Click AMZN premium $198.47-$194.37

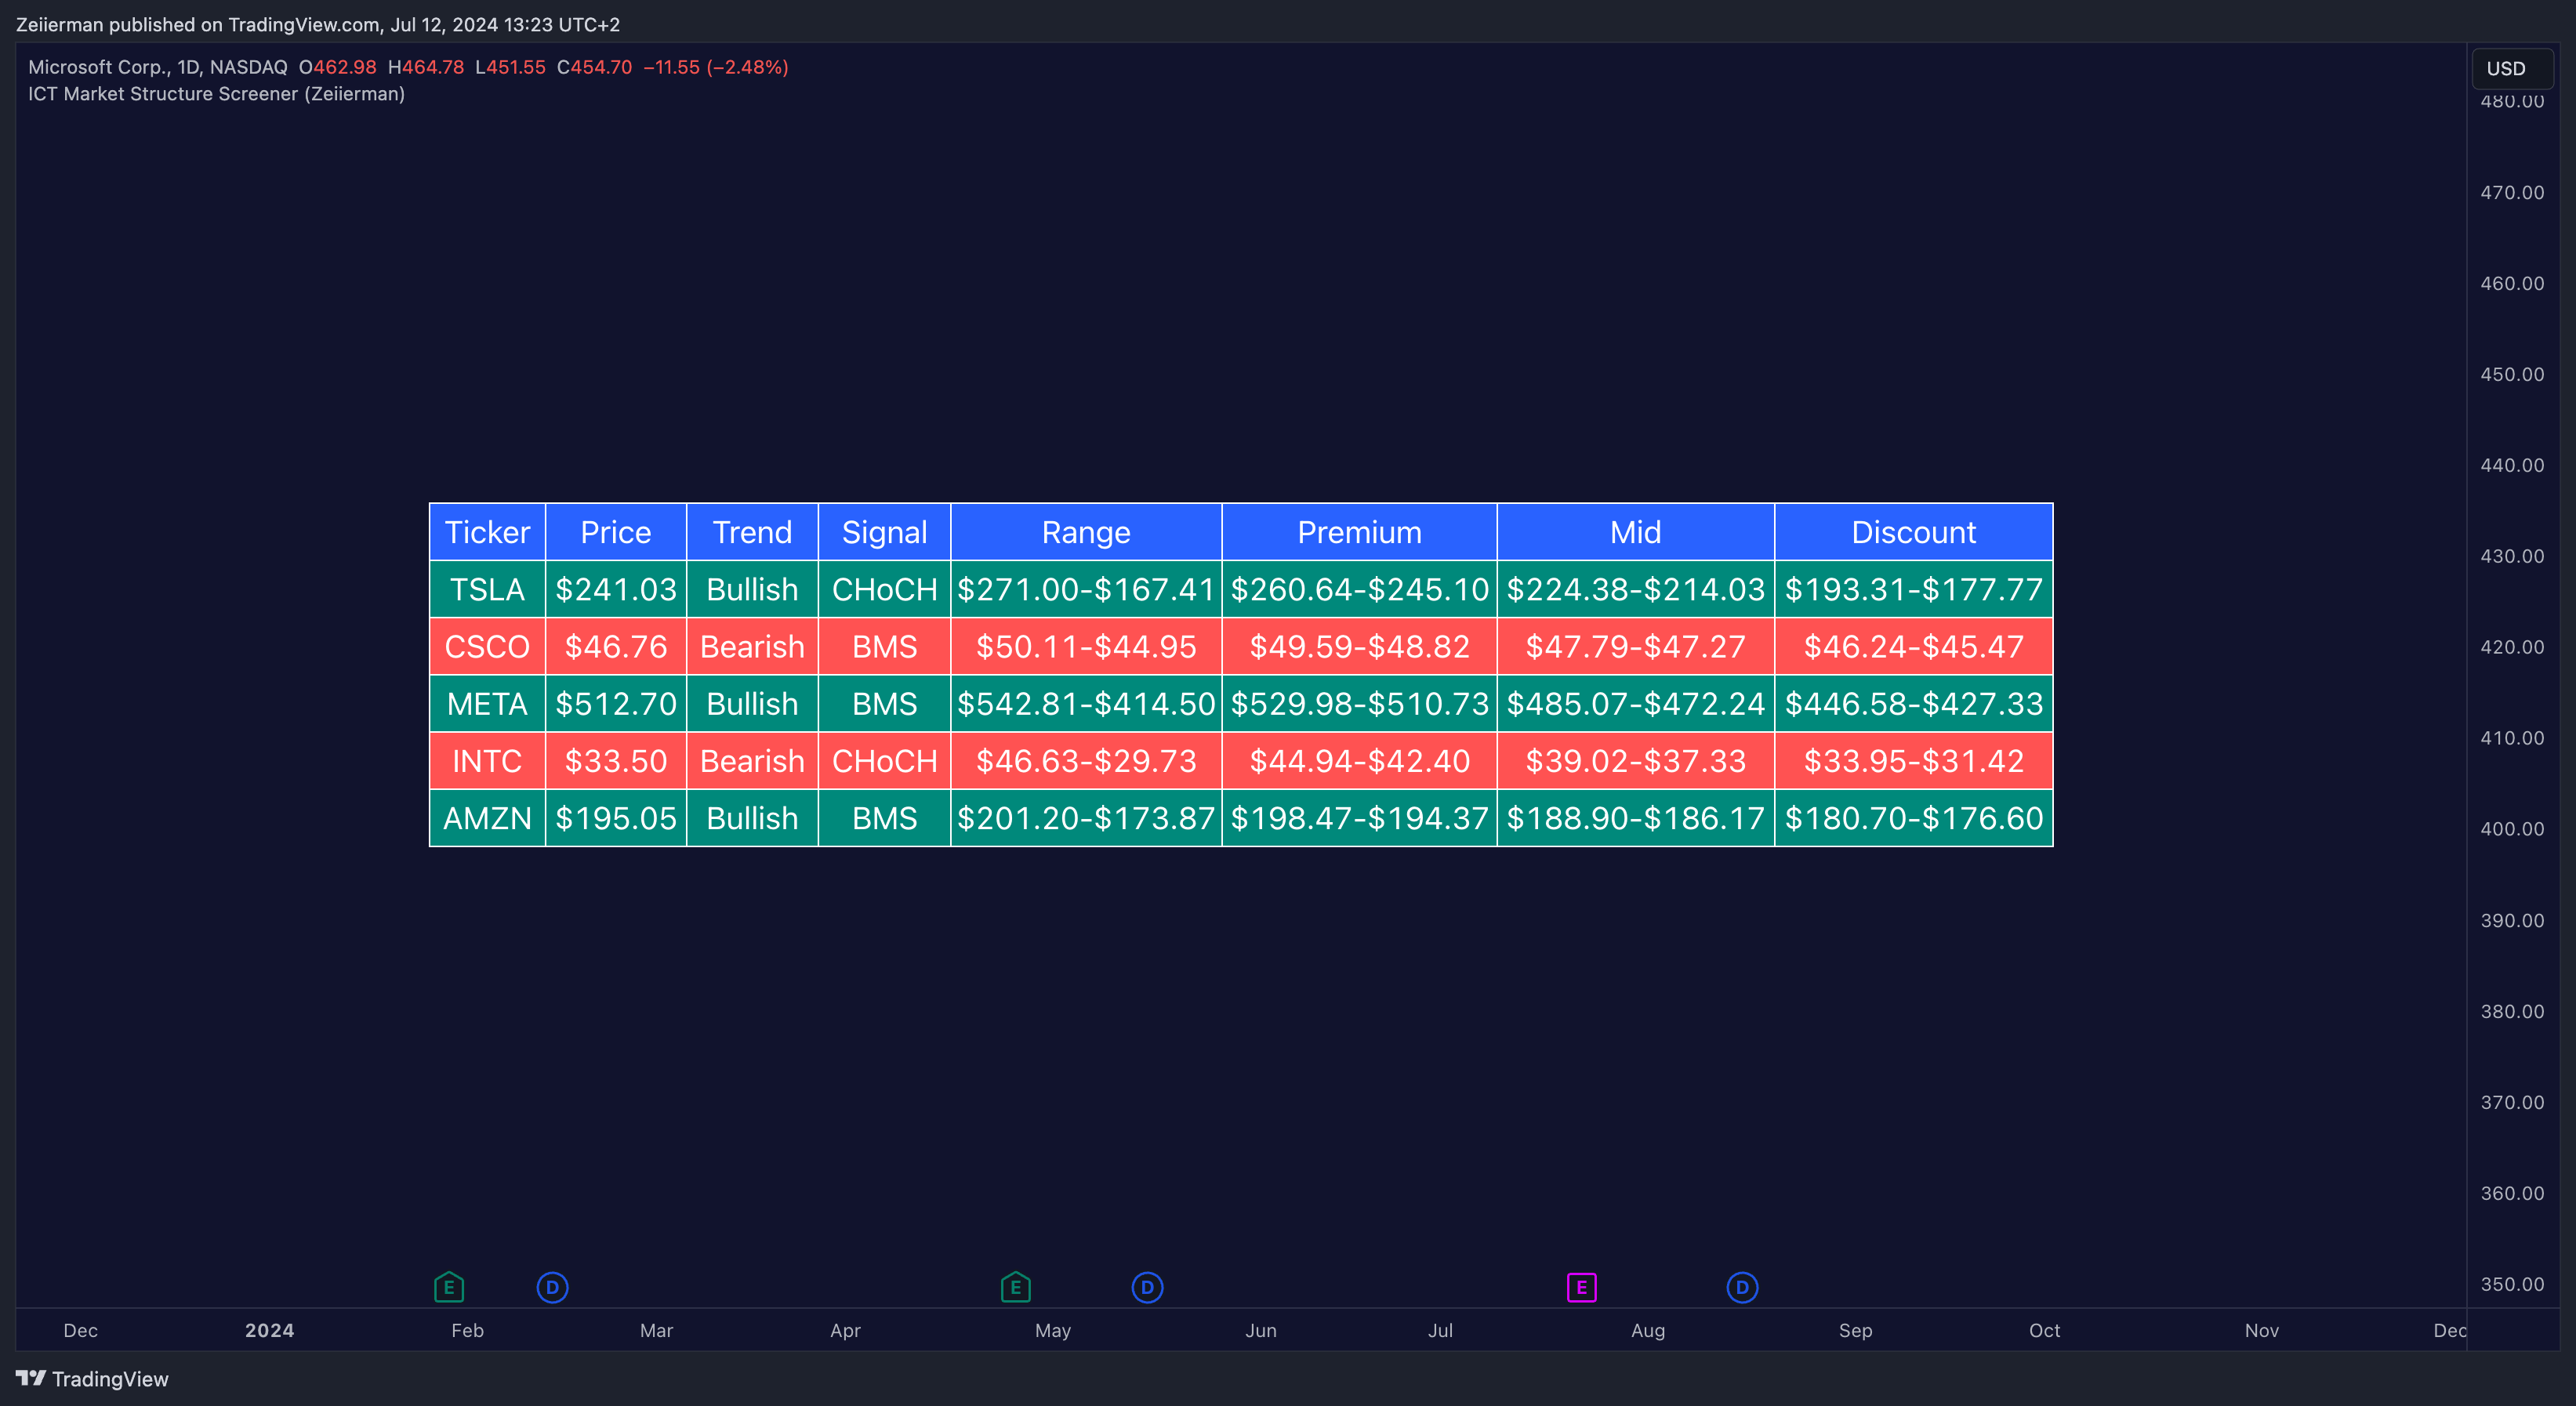tap(1359, 818)
